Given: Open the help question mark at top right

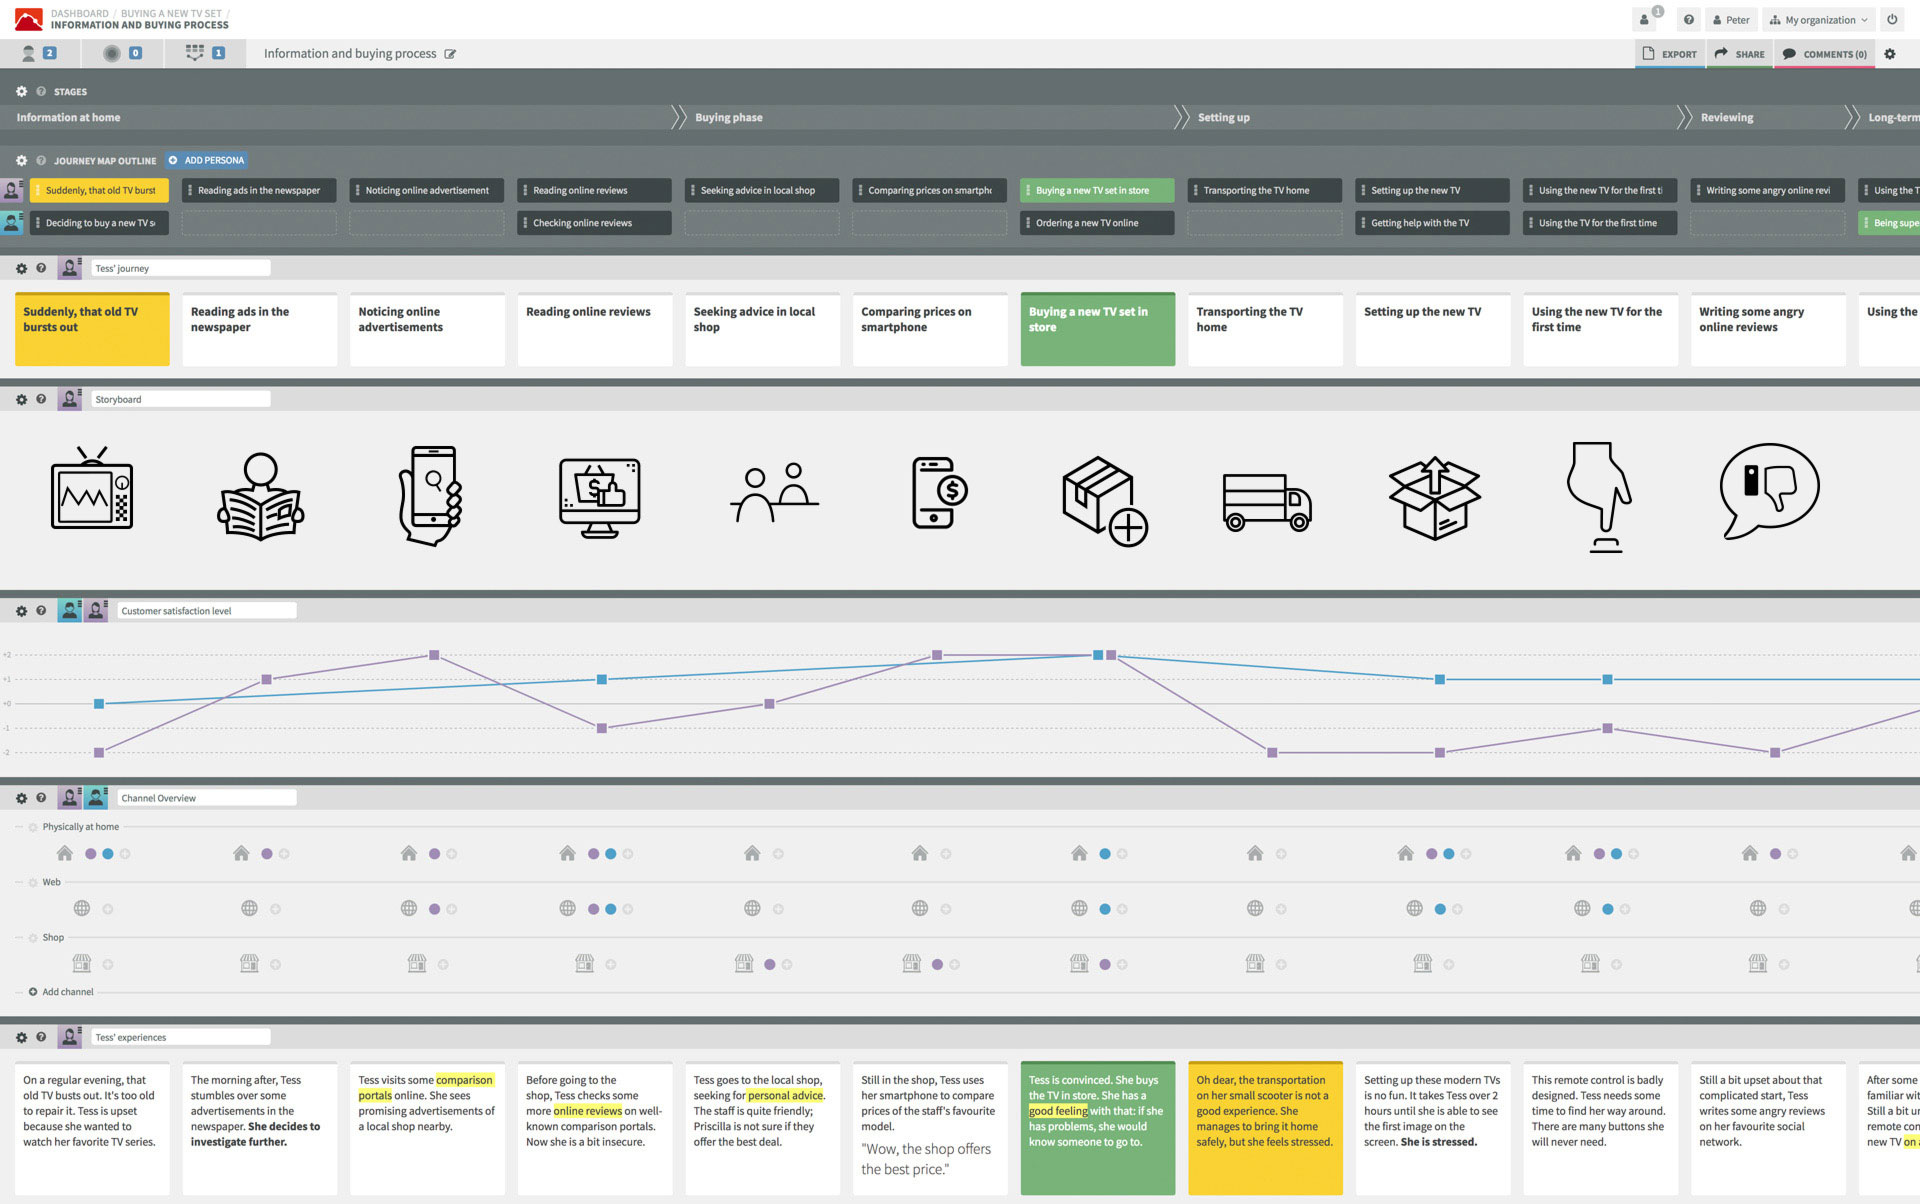Looking at the screenshot, I should 1689,19.
